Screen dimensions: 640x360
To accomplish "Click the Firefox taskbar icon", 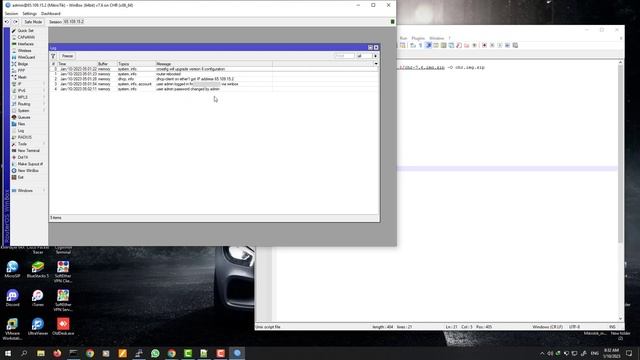I will click(x=57, y=353).
